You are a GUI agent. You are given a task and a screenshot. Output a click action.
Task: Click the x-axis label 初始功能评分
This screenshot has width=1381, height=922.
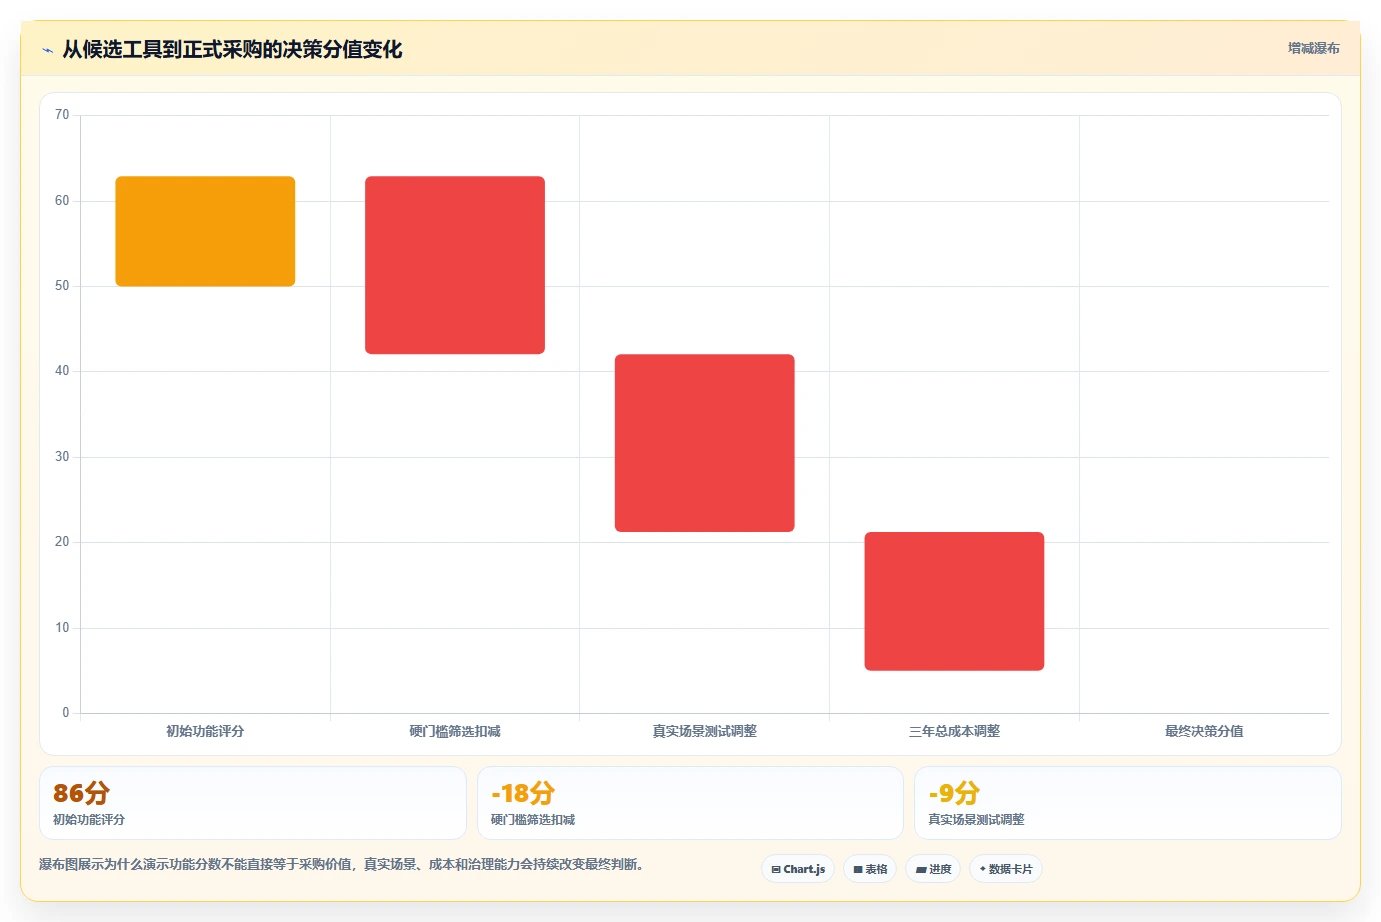click(x=205, y=731)
